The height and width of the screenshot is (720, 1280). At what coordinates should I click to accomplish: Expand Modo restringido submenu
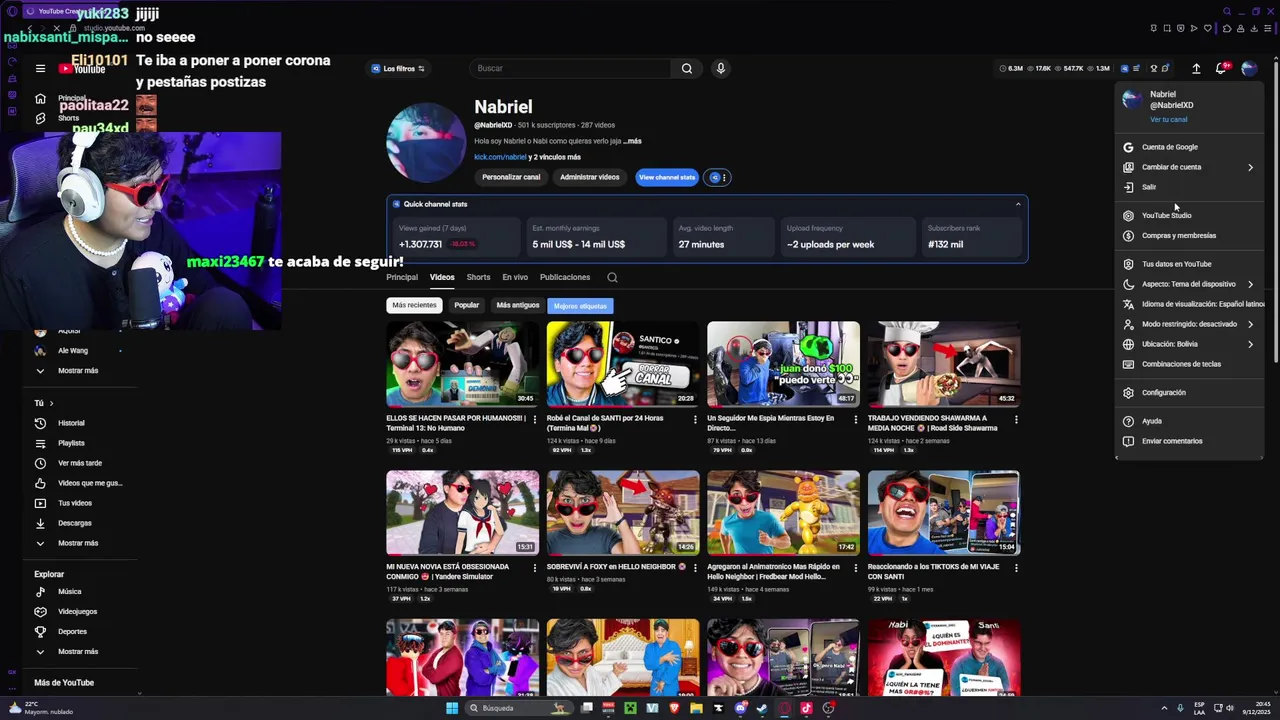(x=1188, y=324)
